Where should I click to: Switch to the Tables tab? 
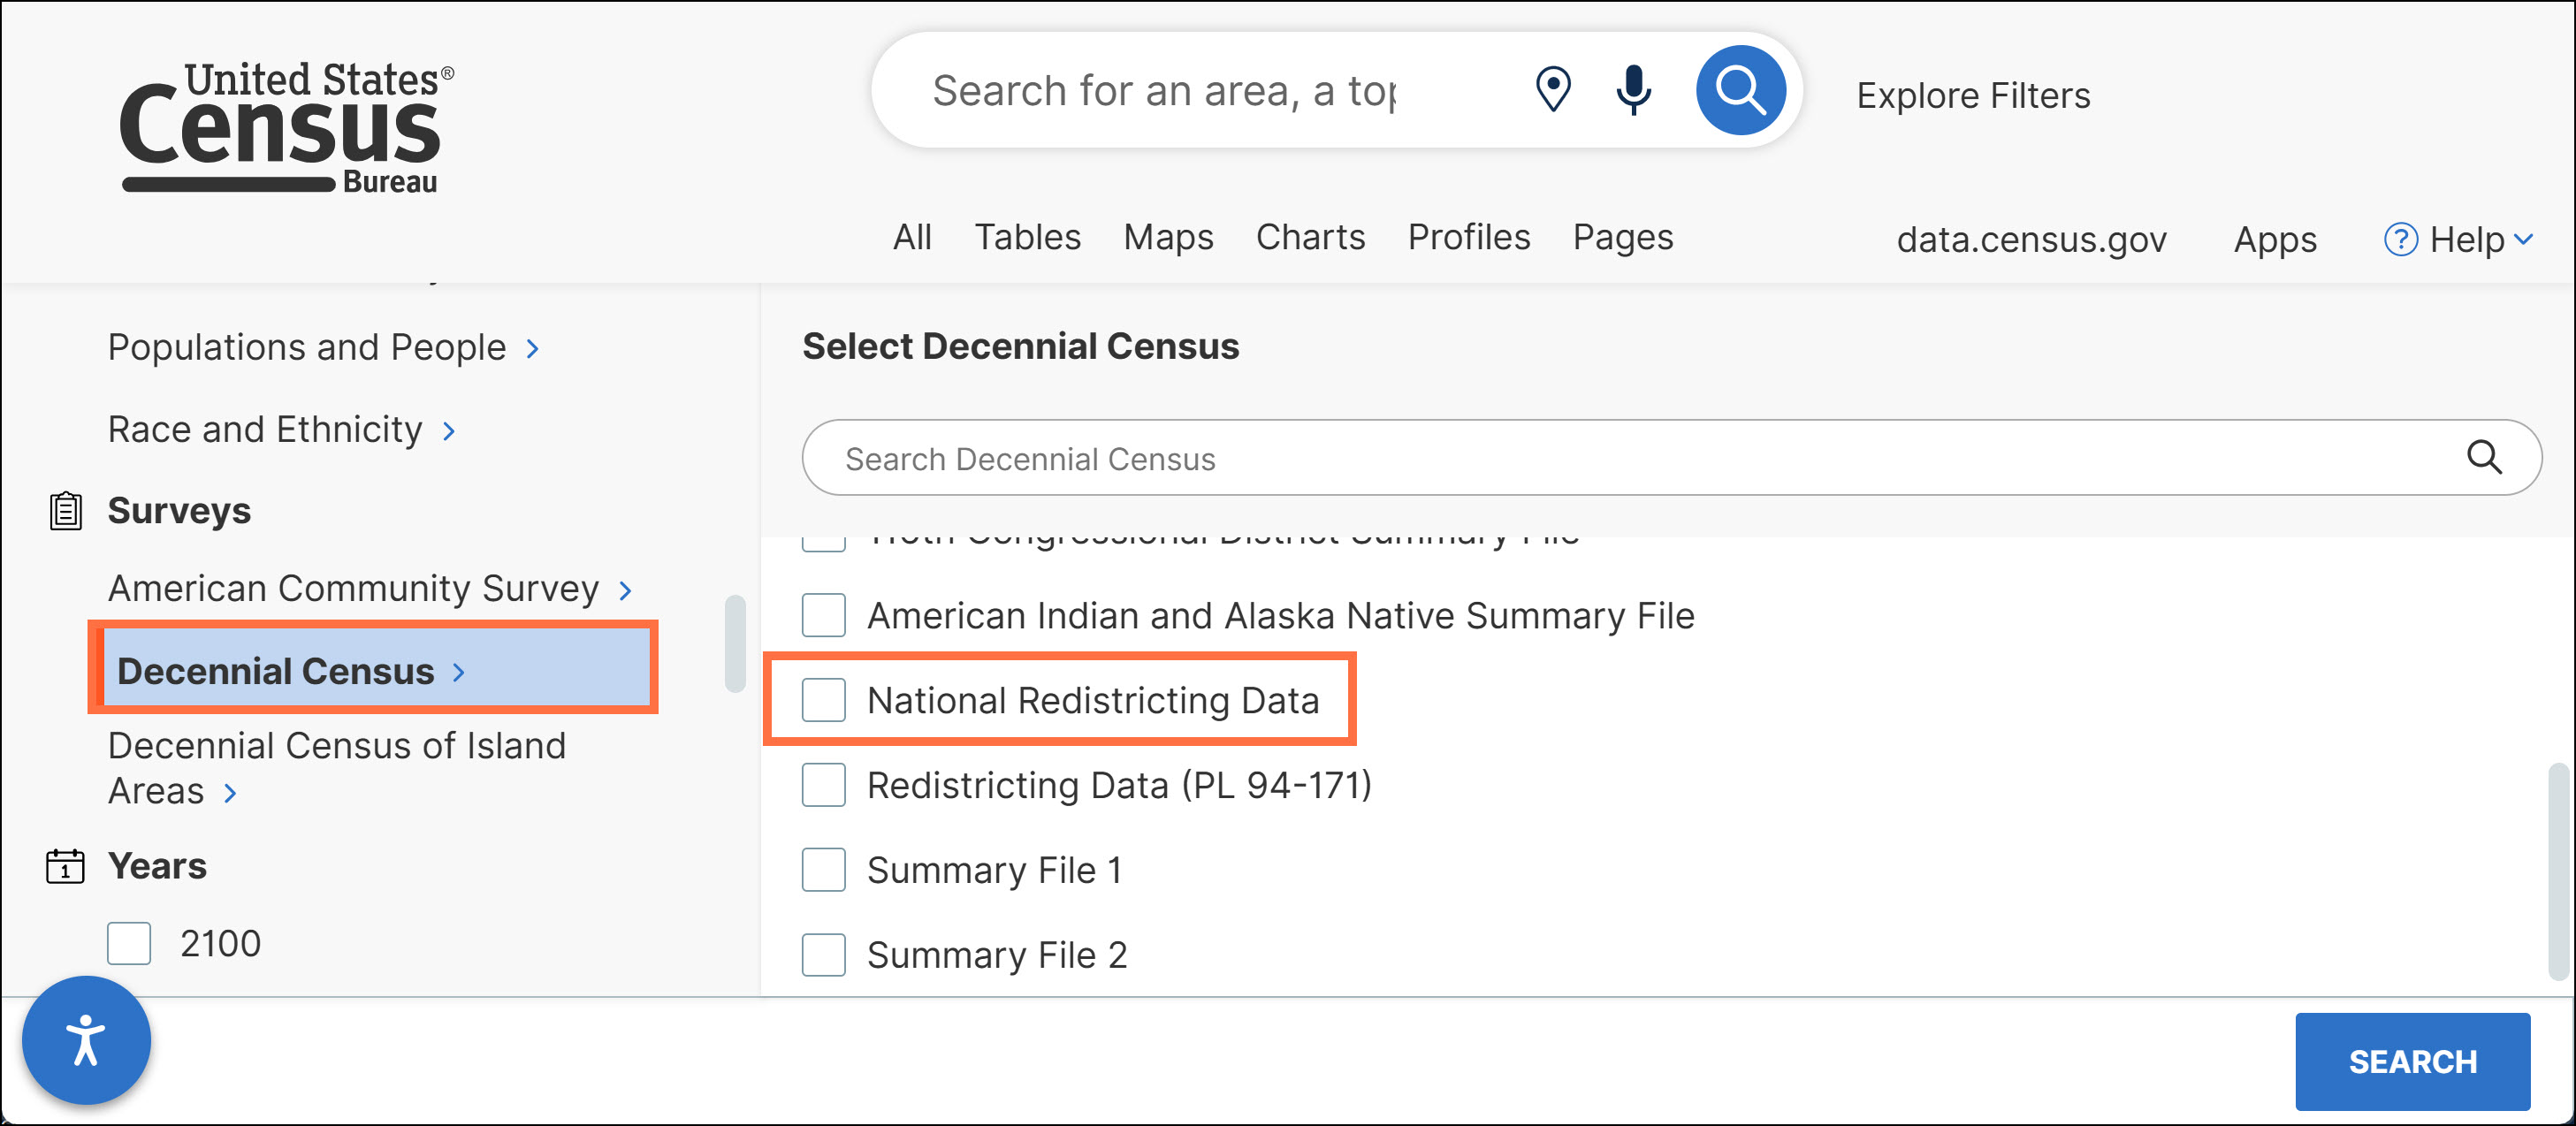click(1027, 237)
